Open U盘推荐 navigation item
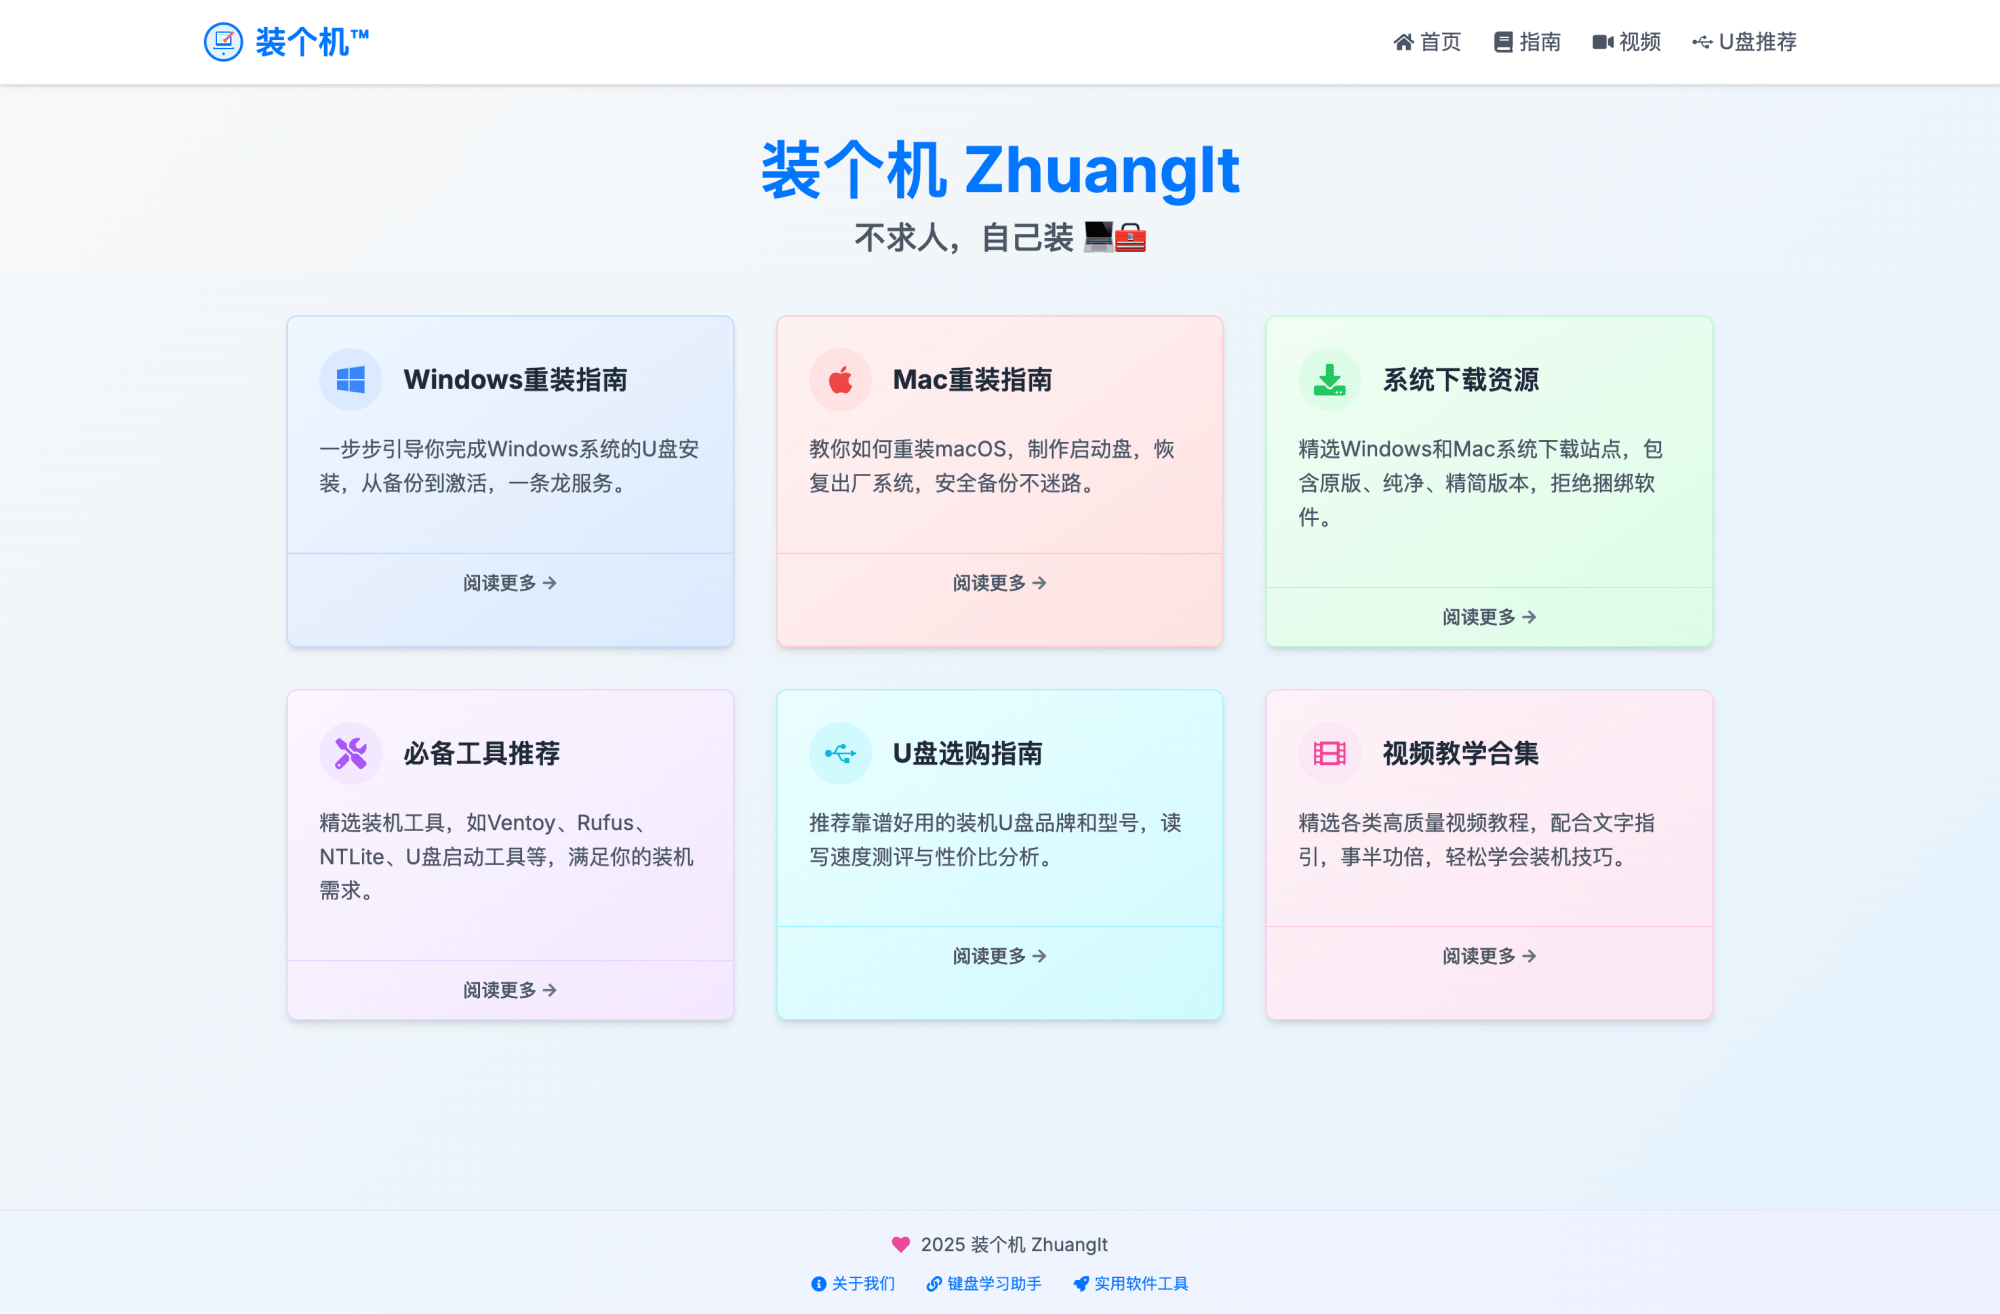Screen dimensions: 2000x1314 (x=1744, y=42)
